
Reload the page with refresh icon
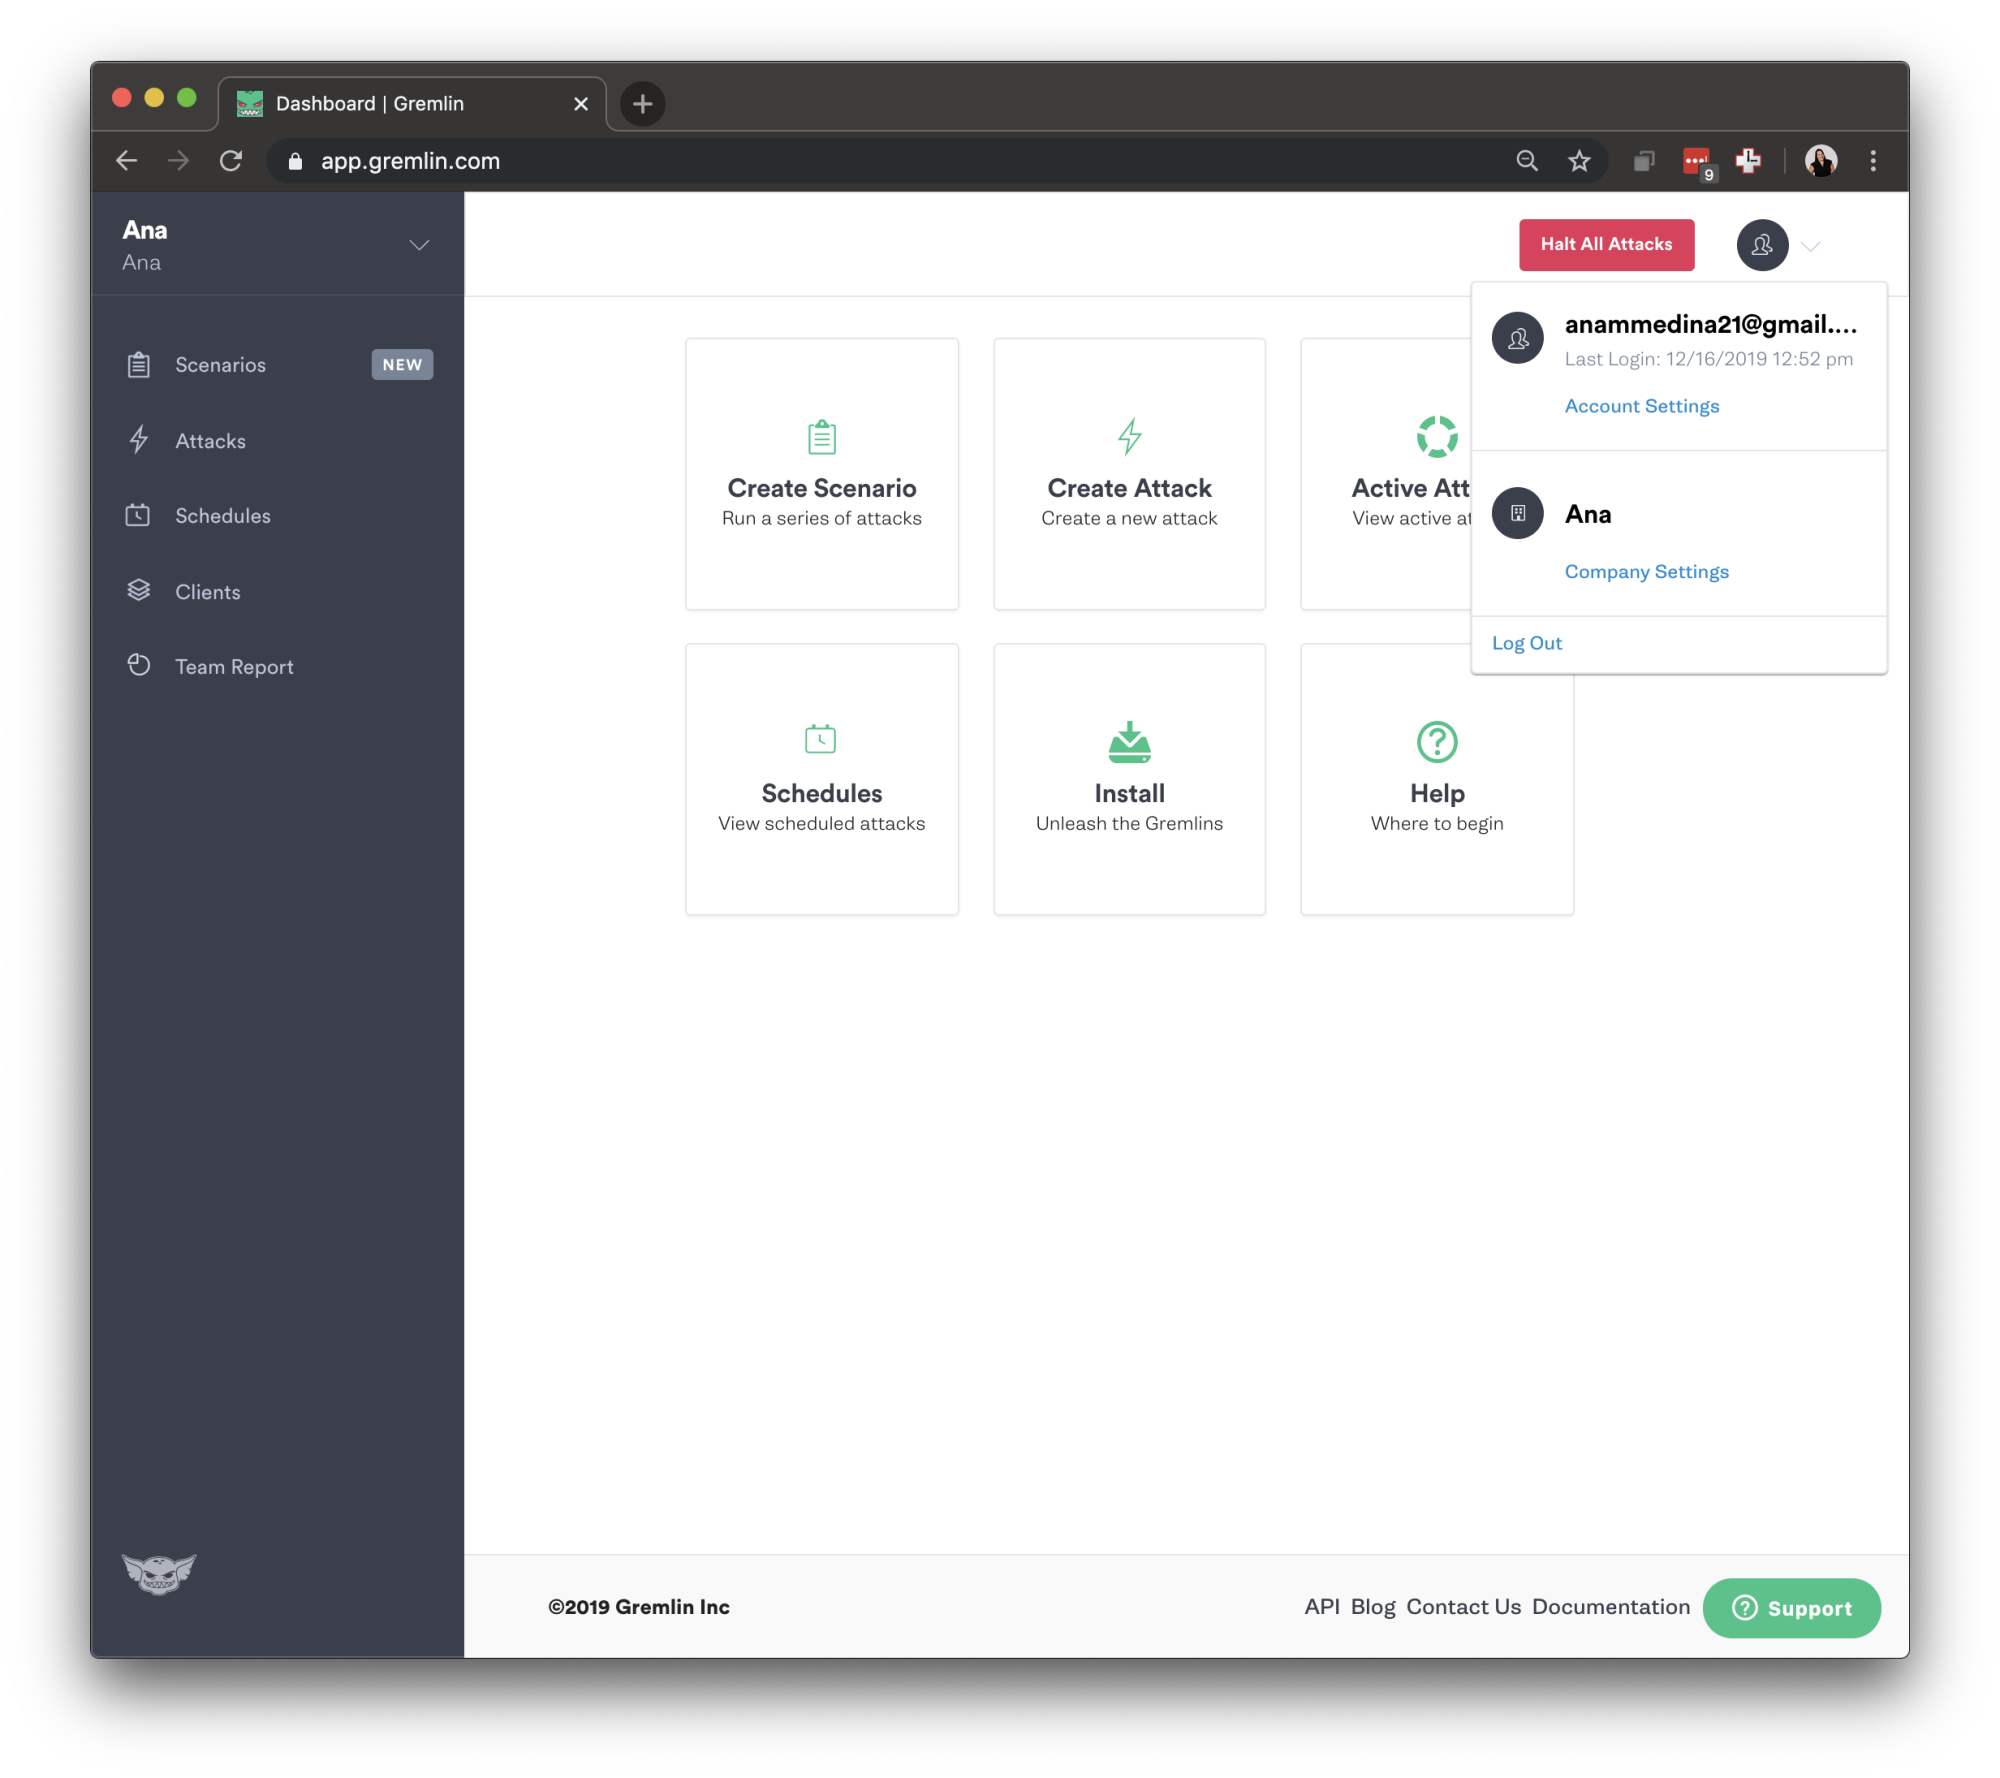231,161
